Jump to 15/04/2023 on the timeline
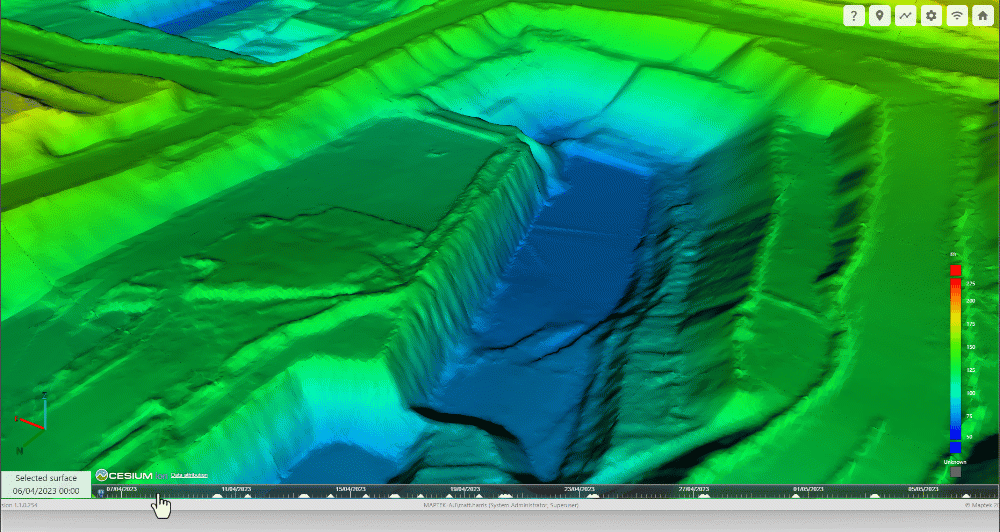This screenshot has width=1000, height=532. pyautogui.click(x=350, y=489)
